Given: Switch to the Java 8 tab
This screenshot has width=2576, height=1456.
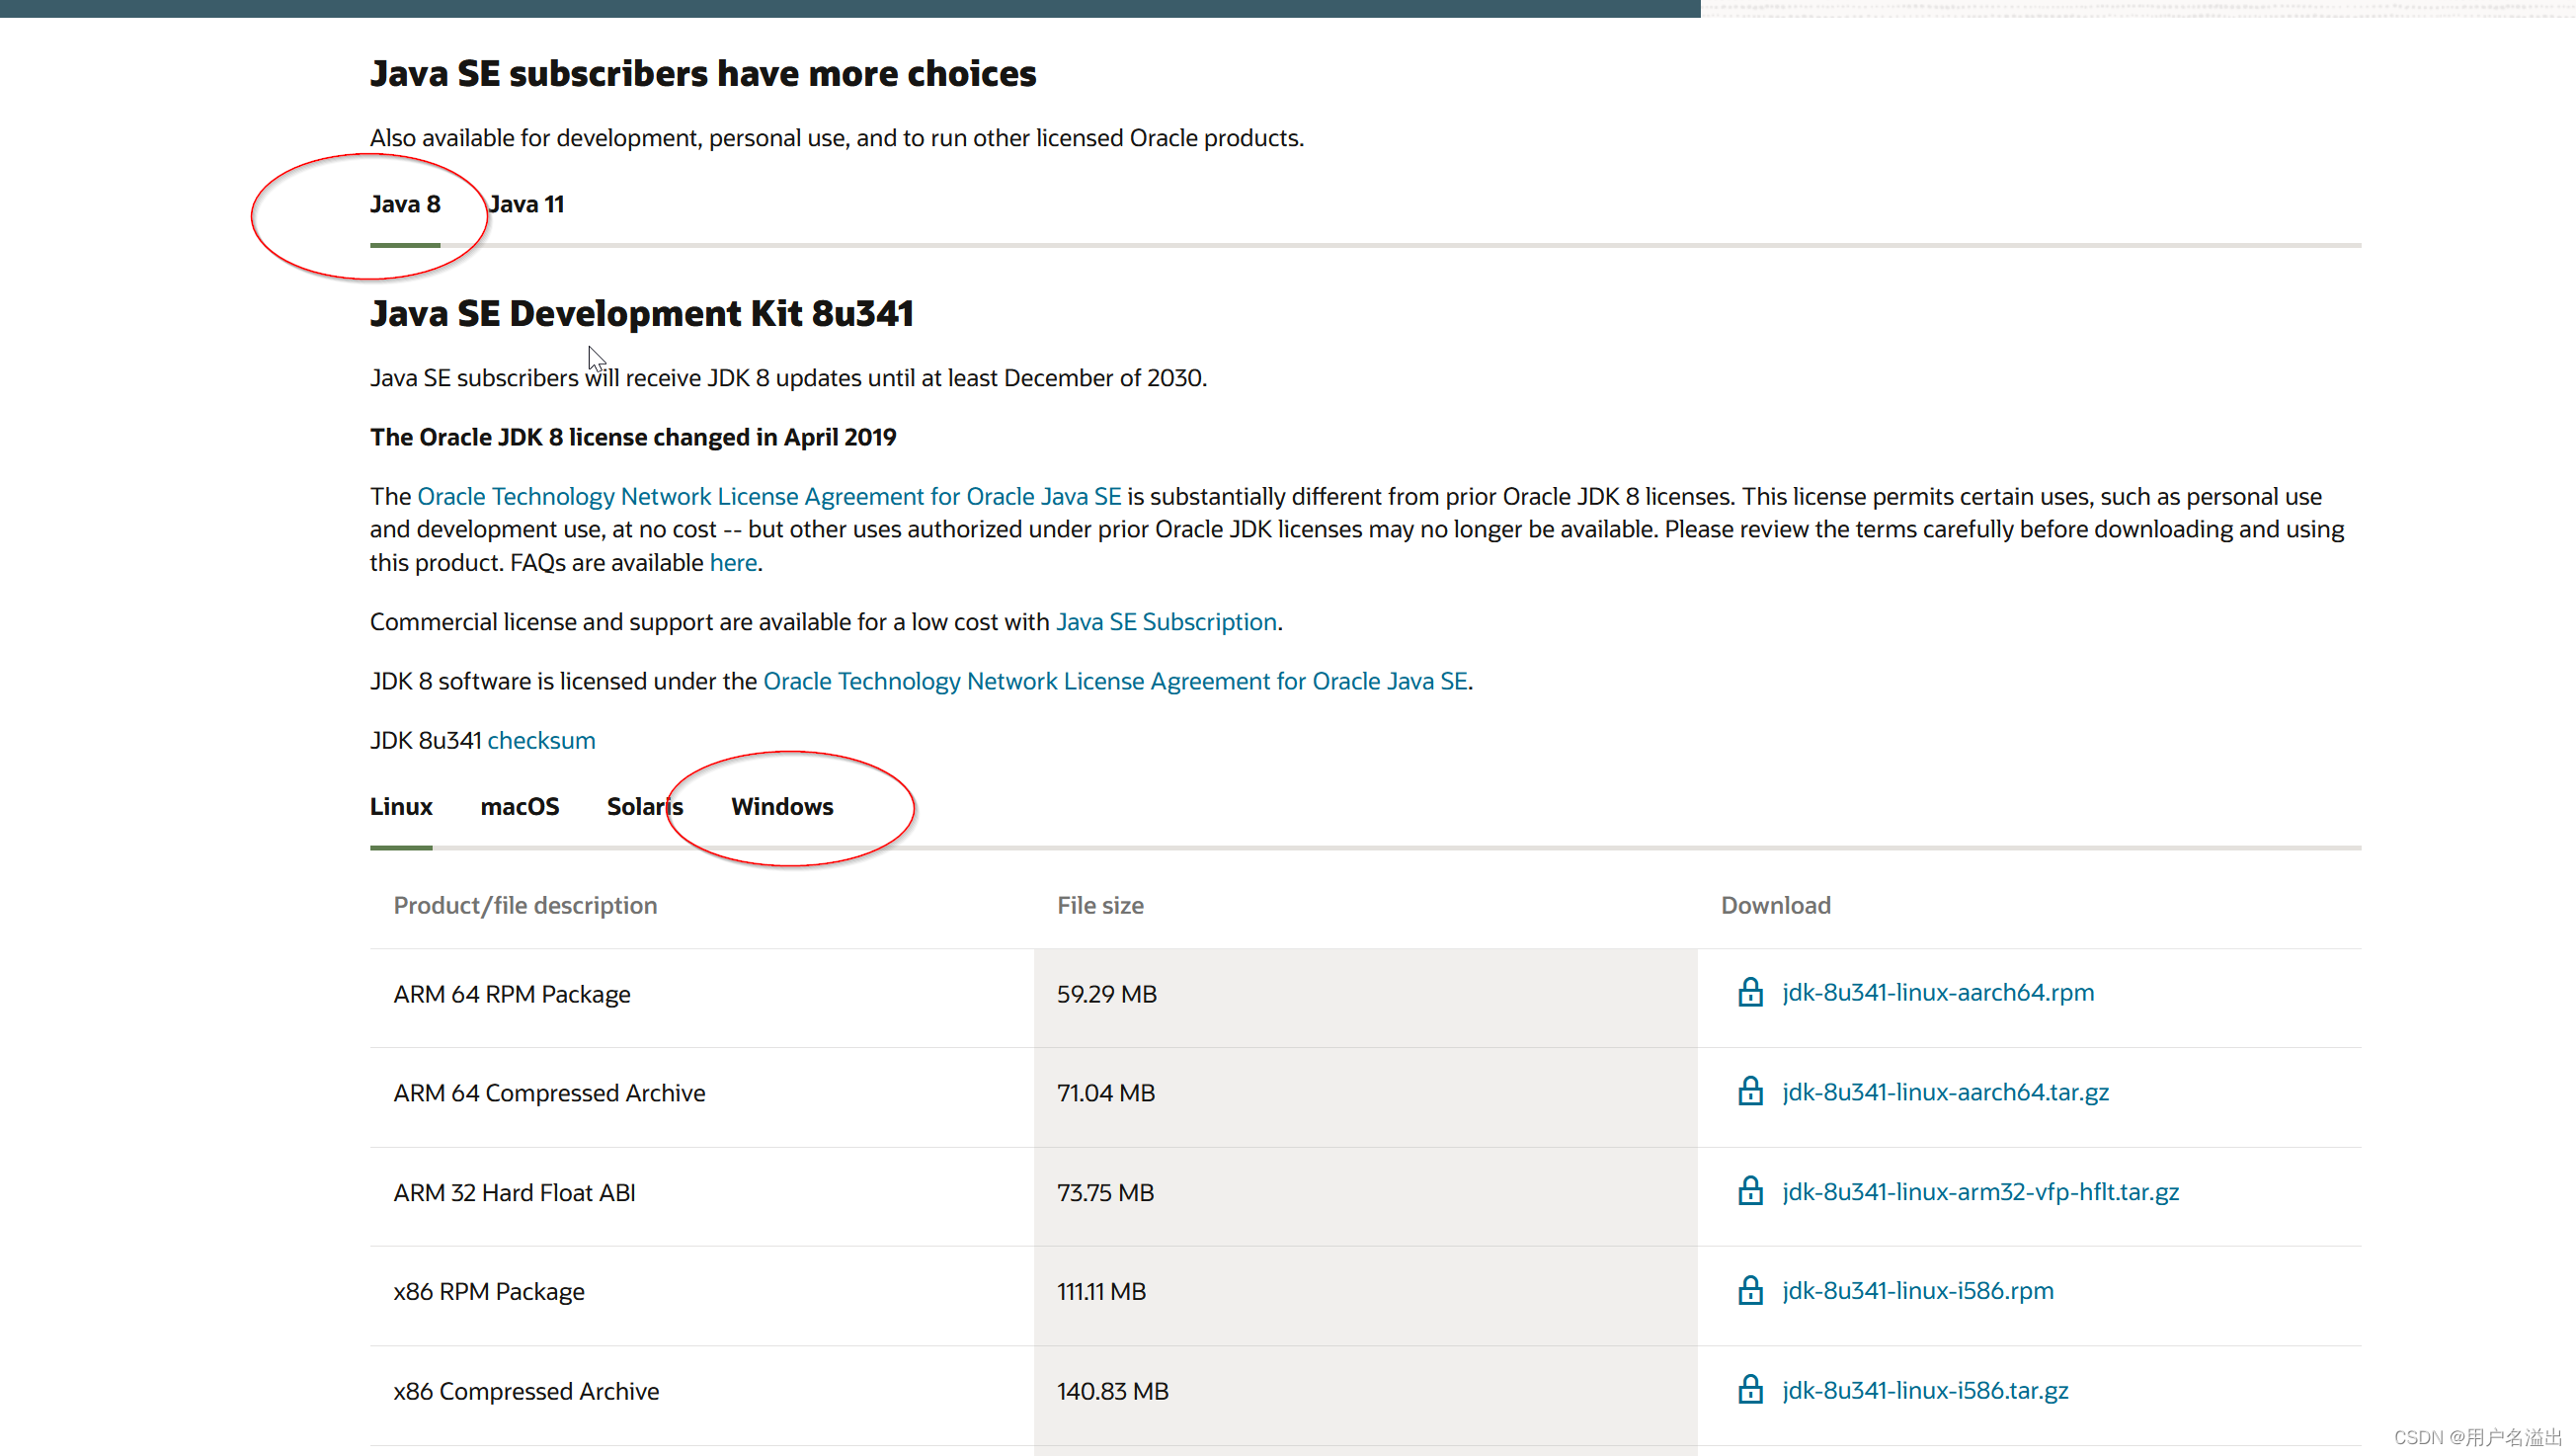Looking at the screenshot, I should (405, 205).
